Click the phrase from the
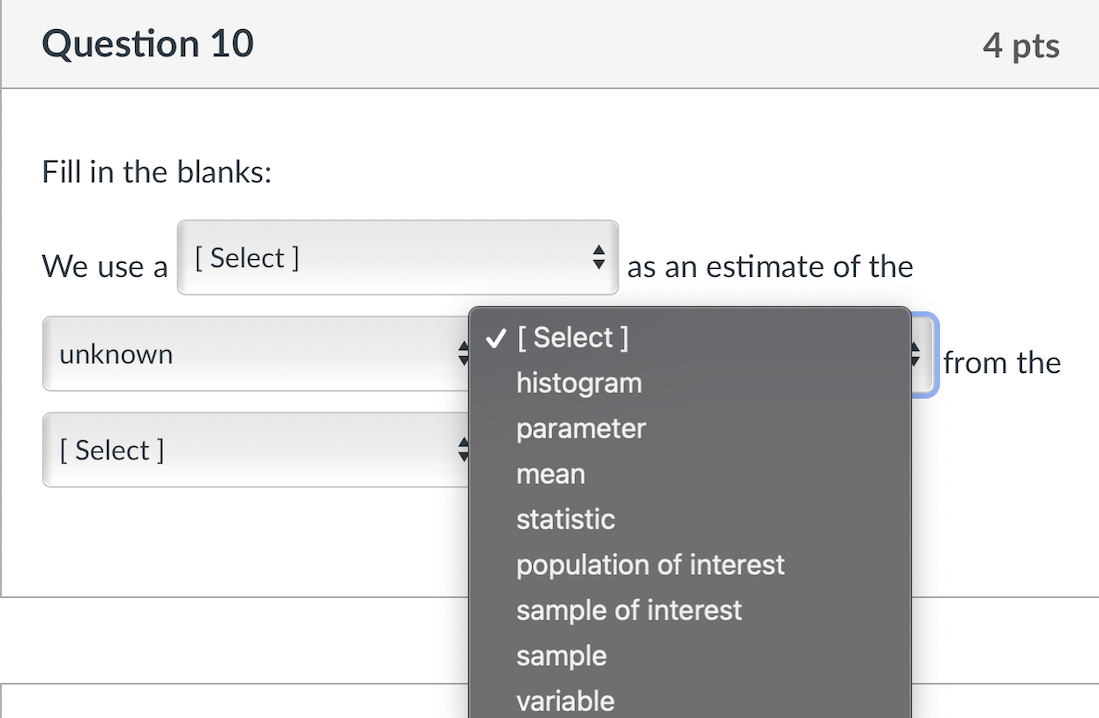The width and height of the screenshot is (1099, 718). pos(1002,363)
